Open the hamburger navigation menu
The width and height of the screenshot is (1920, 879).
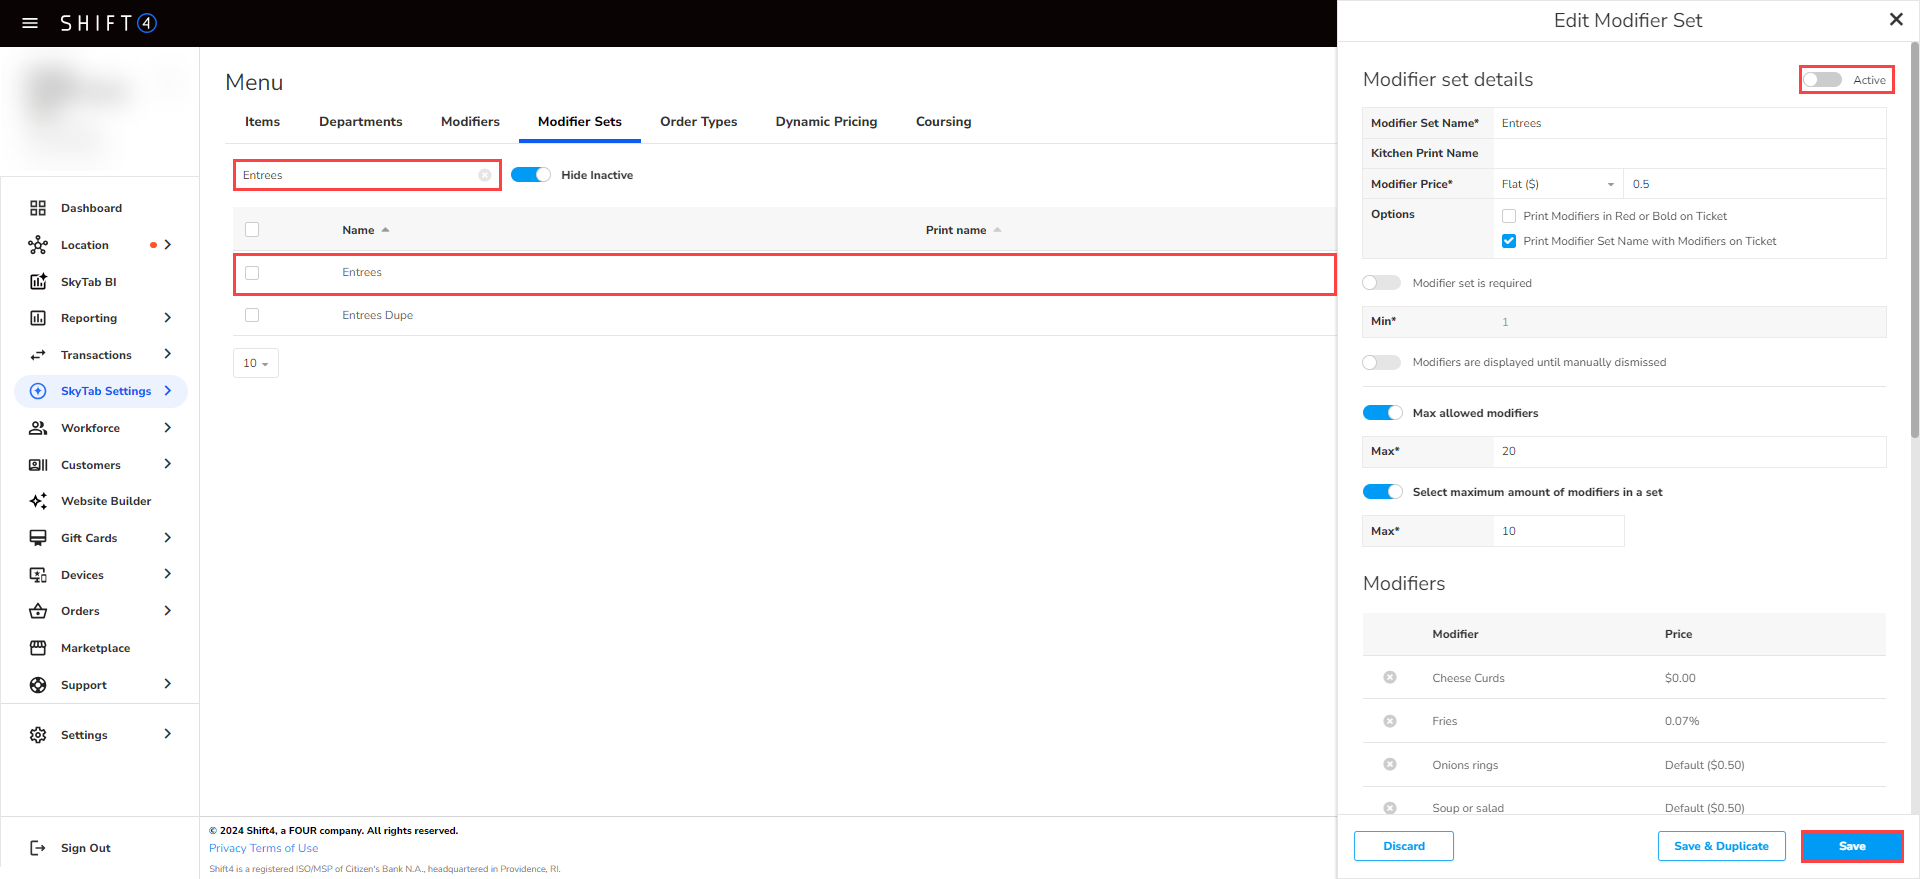click(x=30, y=23)
